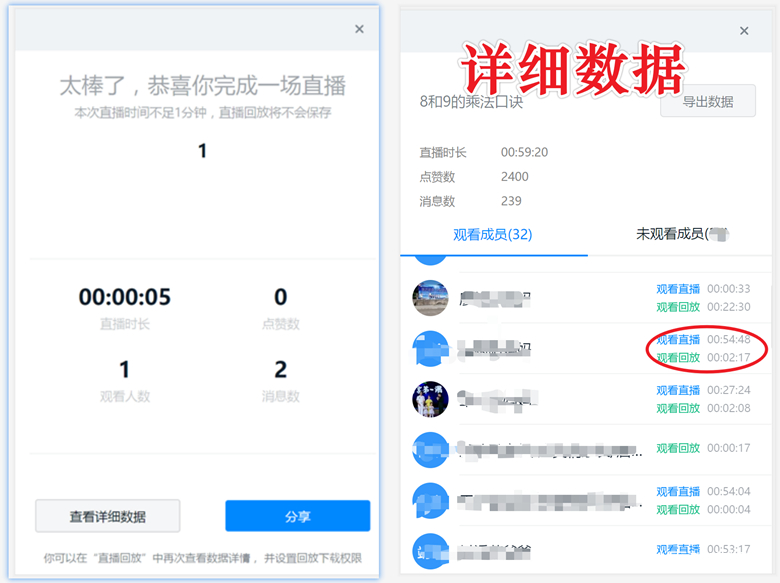Select the 消息数 value 239
The image size is (780, 583).
pos(511,201)
